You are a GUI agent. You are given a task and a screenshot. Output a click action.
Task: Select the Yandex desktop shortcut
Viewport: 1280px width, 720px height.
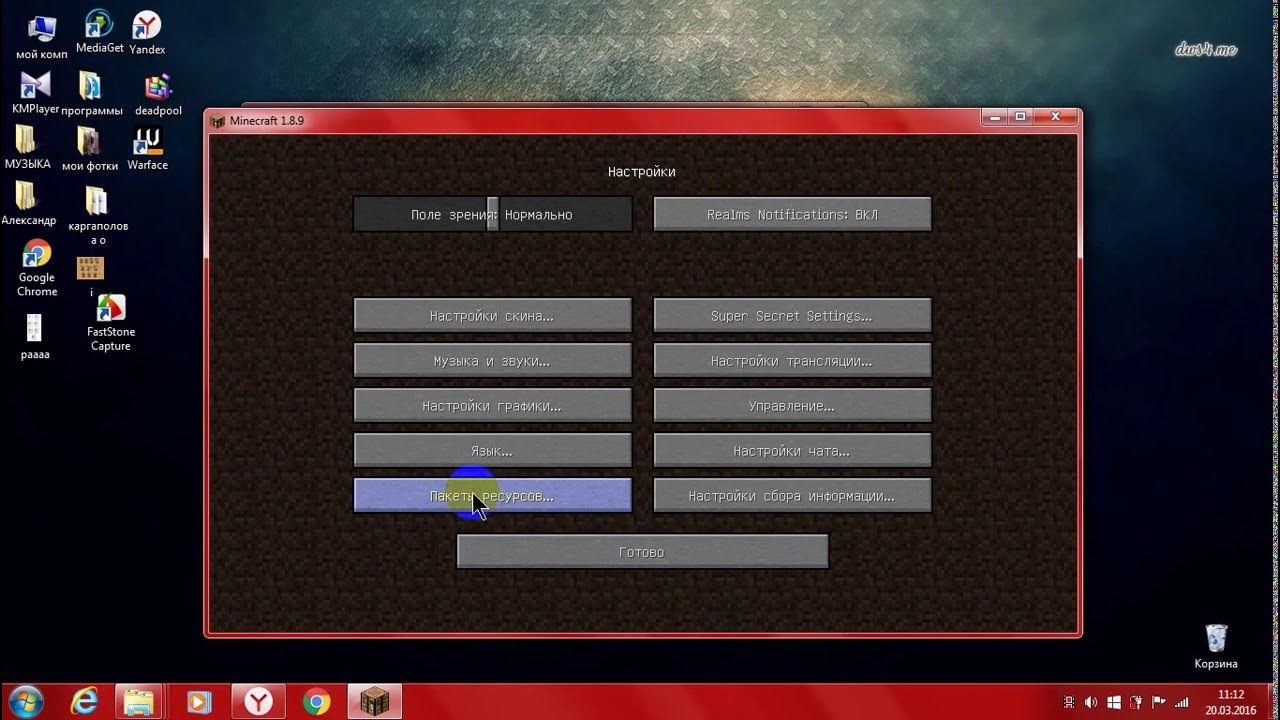click(x=147, y=32)
